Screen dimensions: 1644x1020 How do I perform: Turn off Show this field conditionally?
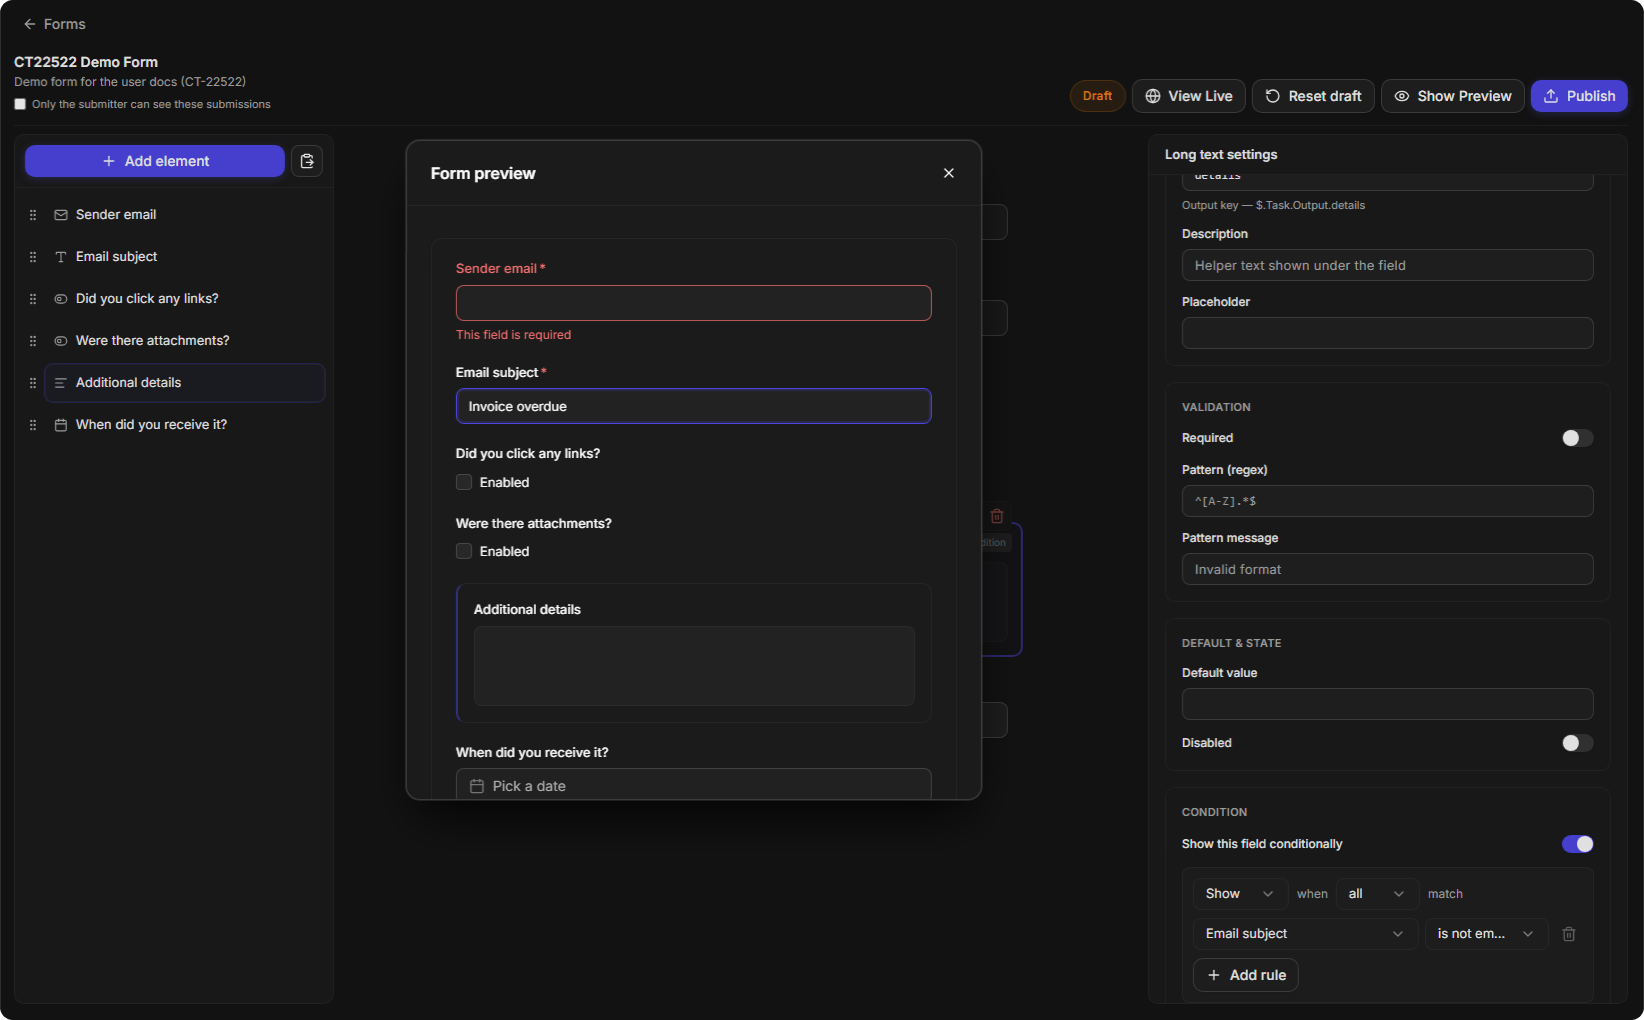pos(1577,844)
